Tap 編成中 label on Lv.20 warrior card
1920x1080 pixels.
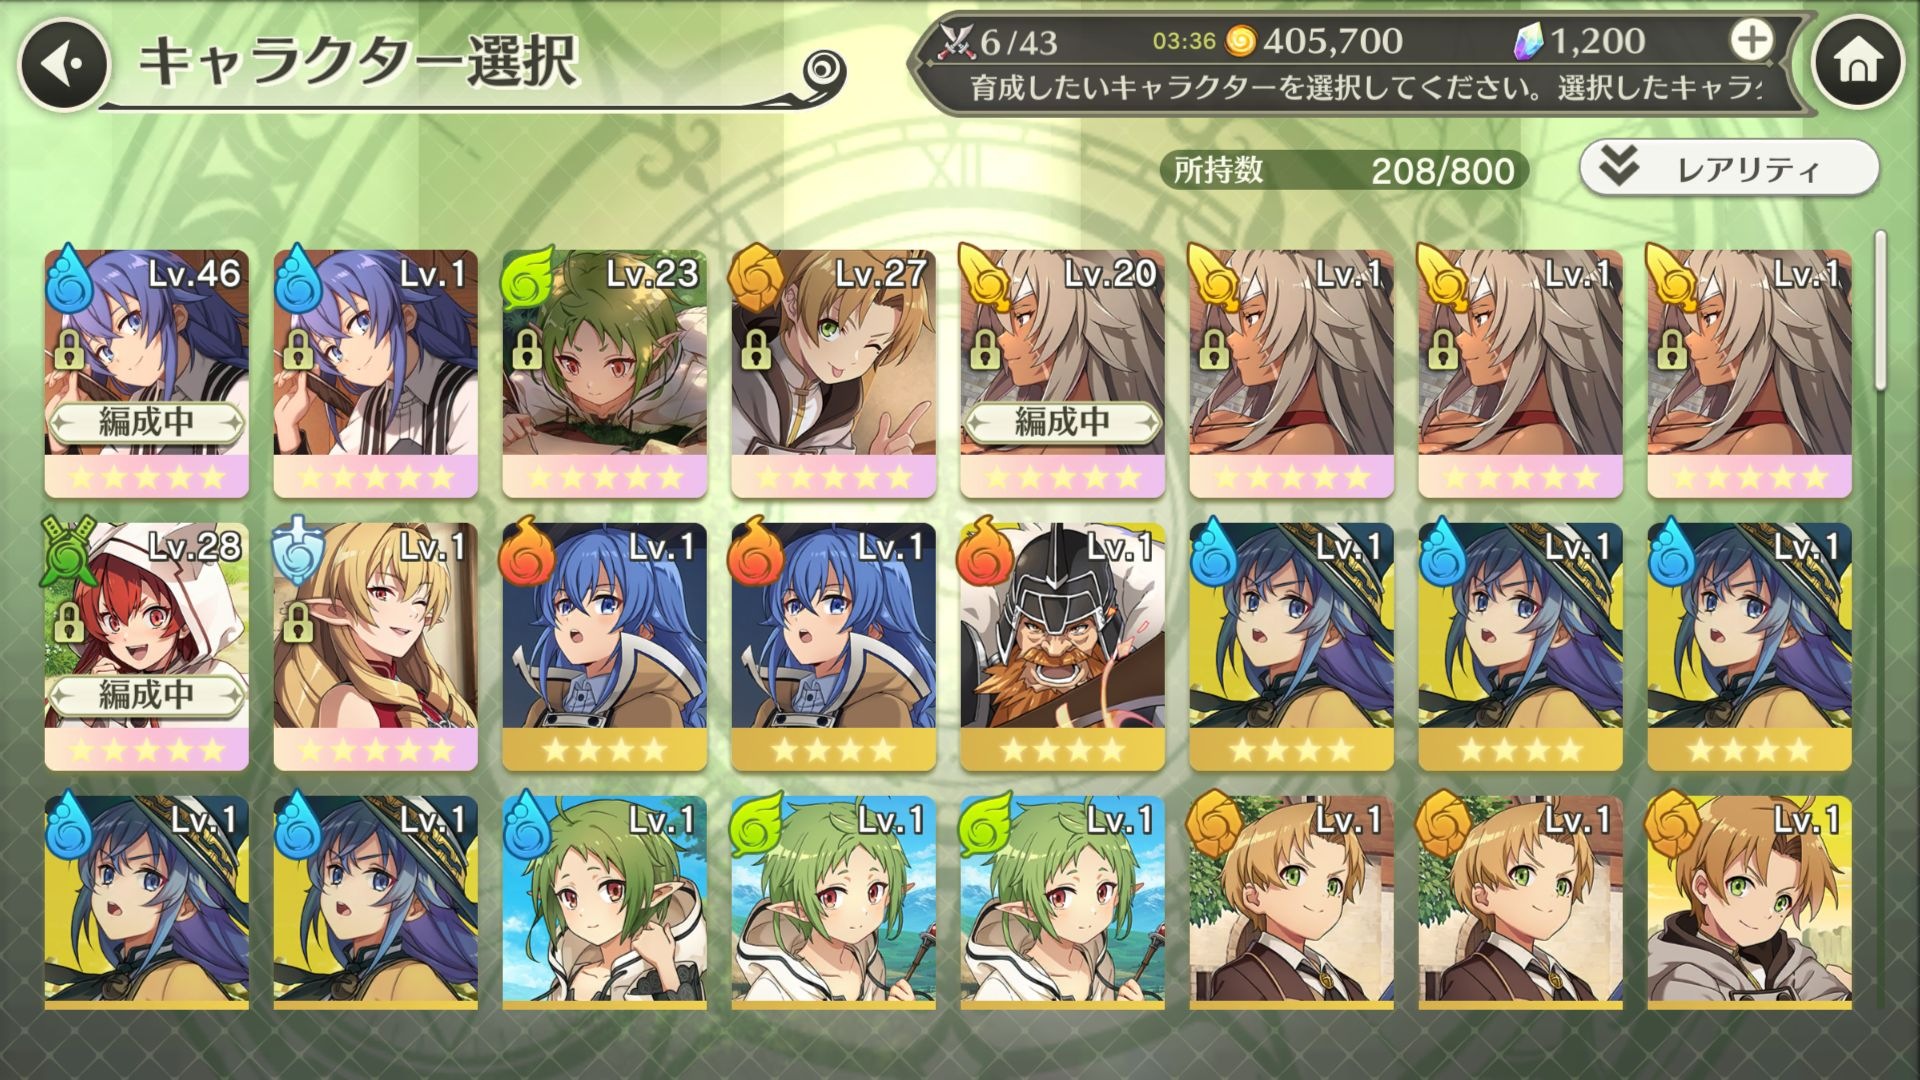point(1062,422)
